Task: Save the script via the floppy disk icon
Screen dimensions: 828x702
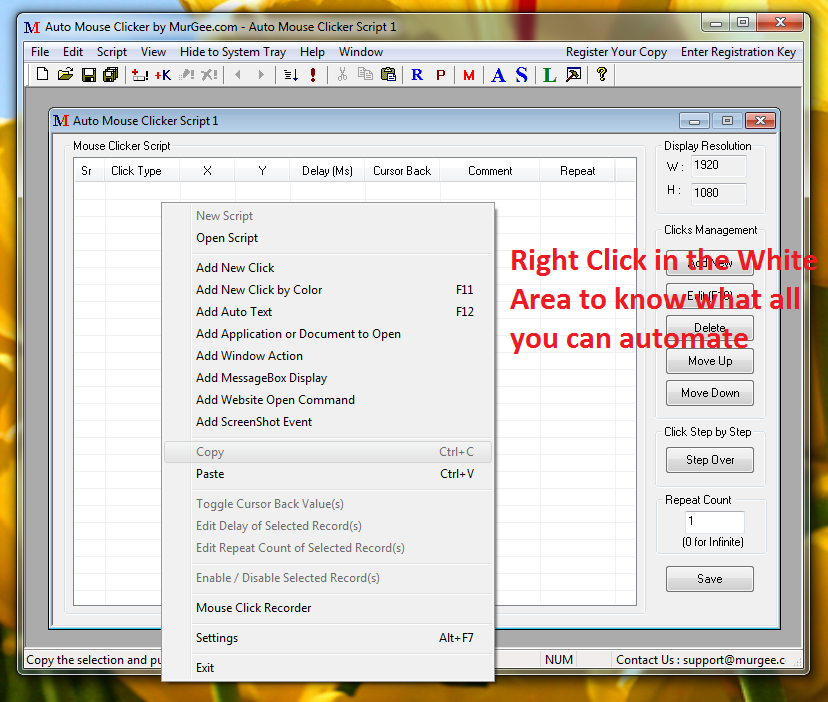Action: [x=87, y=73]
